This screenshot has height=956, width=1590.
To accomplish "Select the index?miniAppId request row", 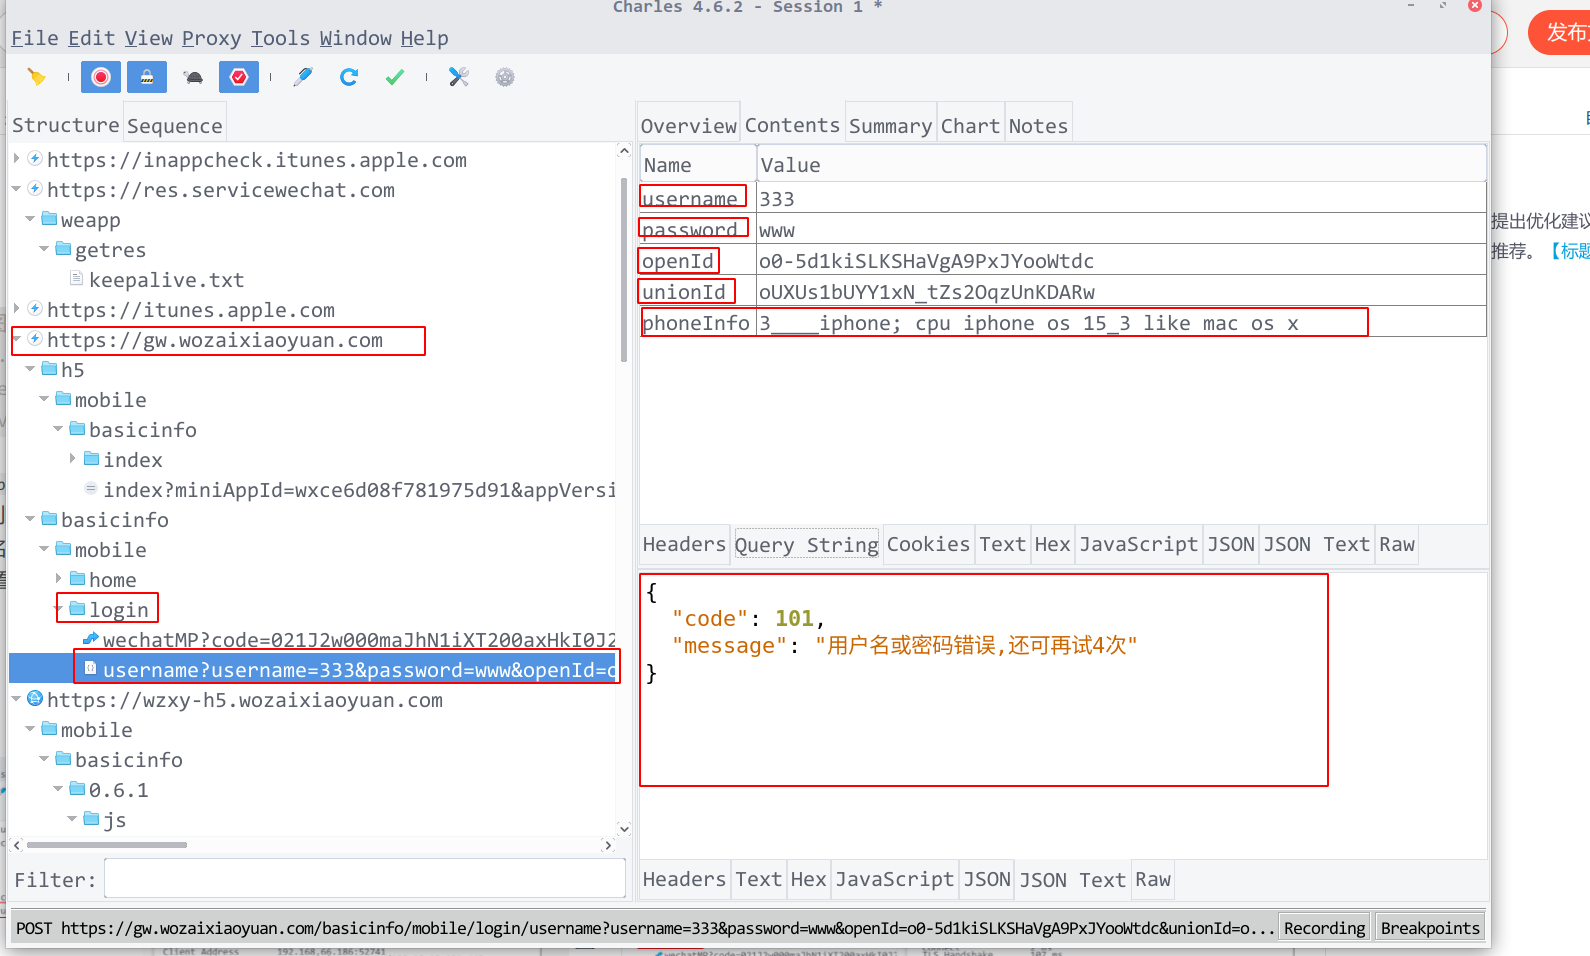I will [359, 490].
